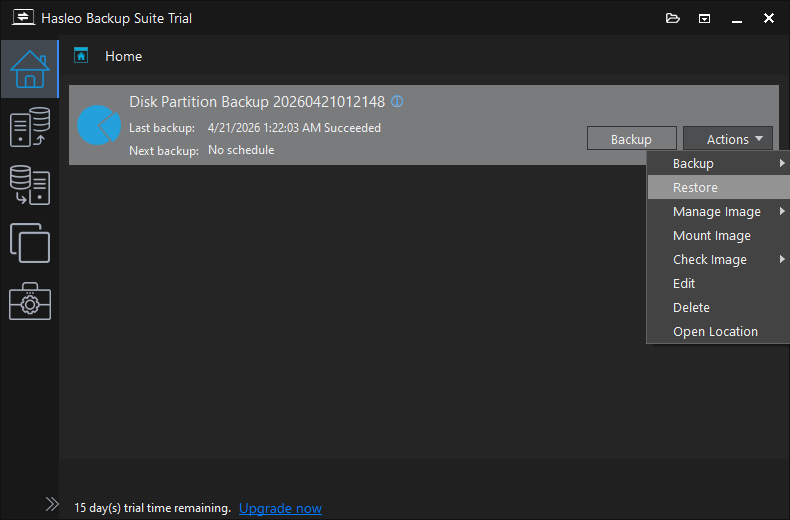Viewport: 790px width, 520px height.
Task: Click the Backup button on the task
Action: 631,139
